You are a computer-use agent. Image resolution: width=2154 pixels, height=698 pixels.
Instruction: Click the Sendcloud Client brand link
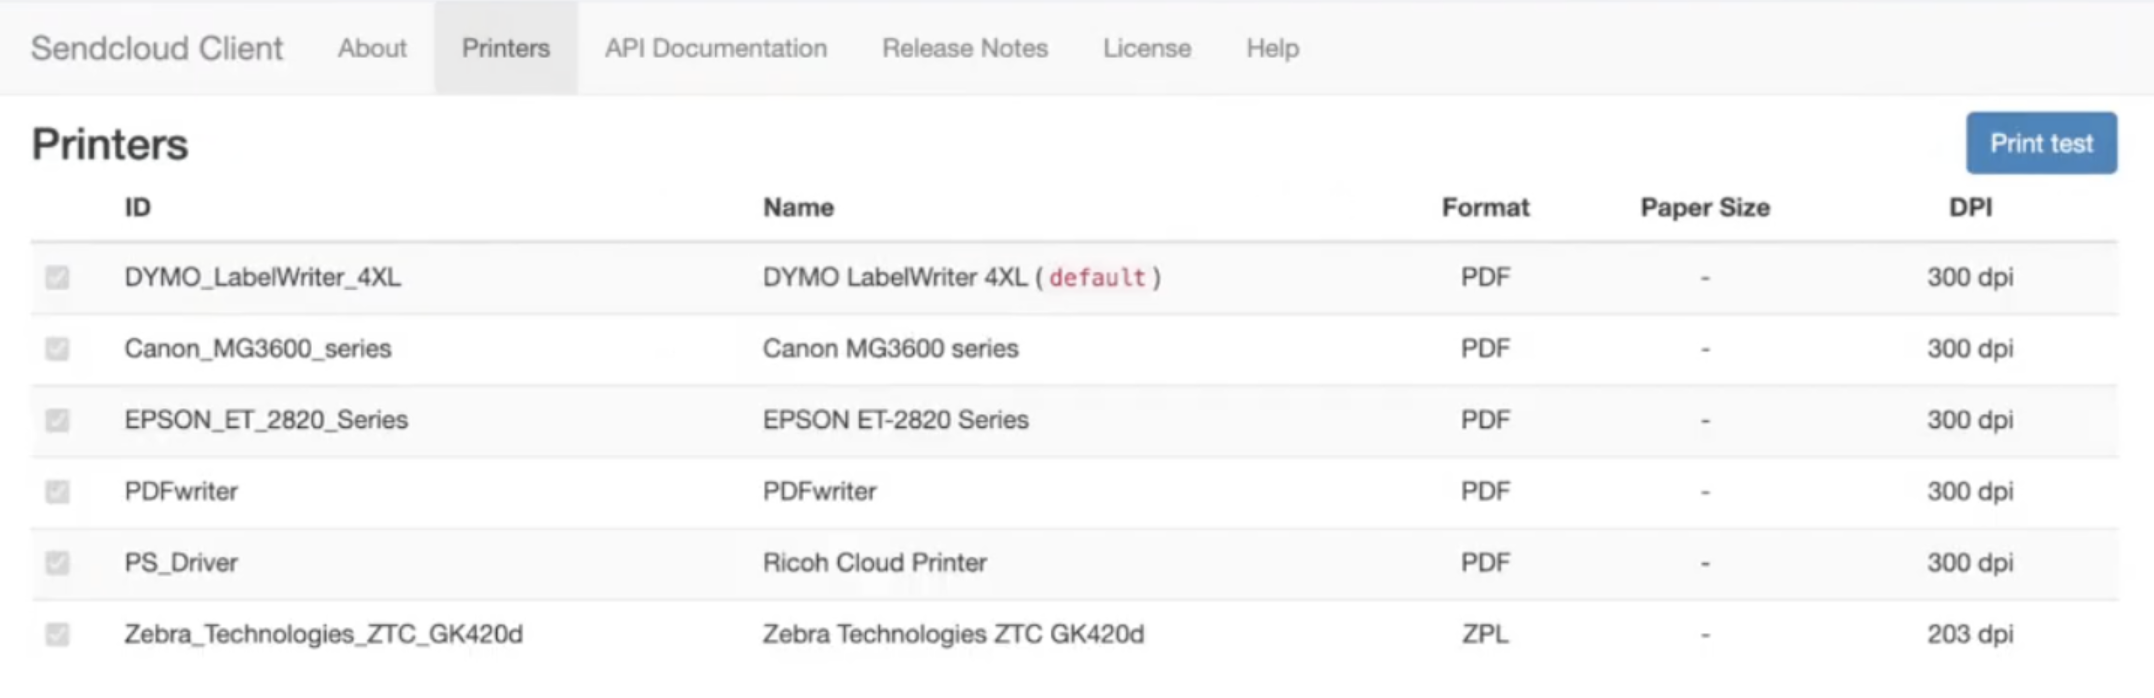click(x=157, y=48)
